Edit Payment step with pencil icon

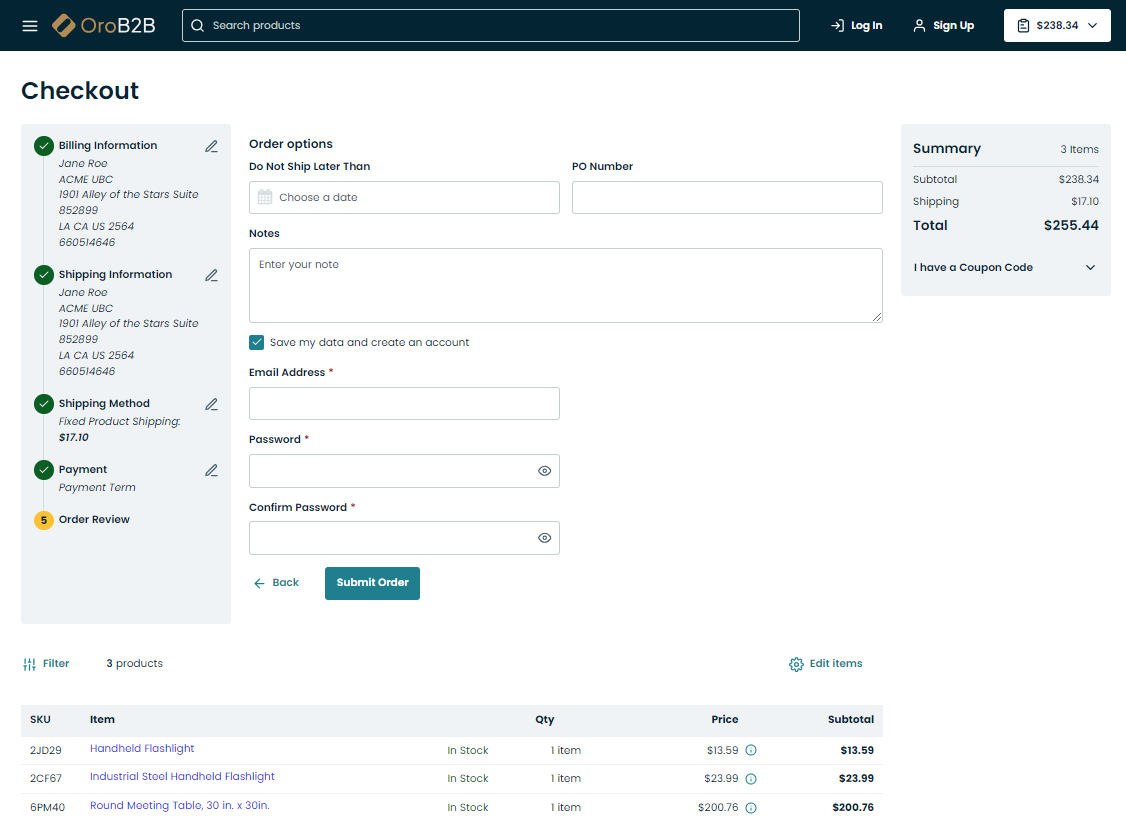pos(211,470)
